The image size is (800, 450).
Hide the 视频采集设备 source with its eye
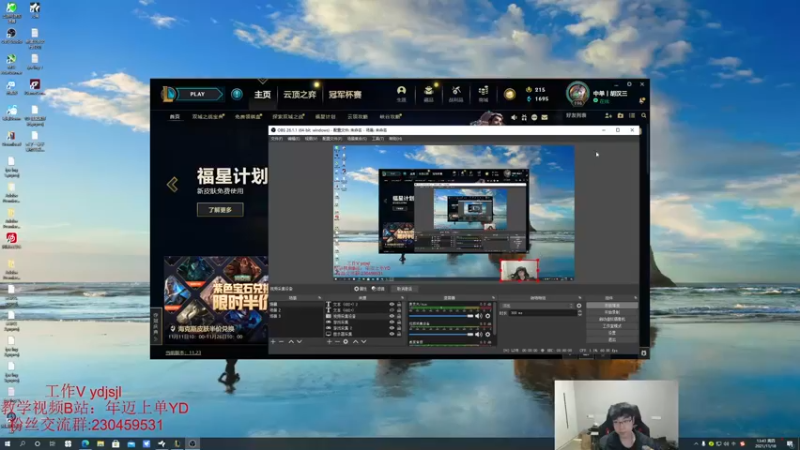392,316
